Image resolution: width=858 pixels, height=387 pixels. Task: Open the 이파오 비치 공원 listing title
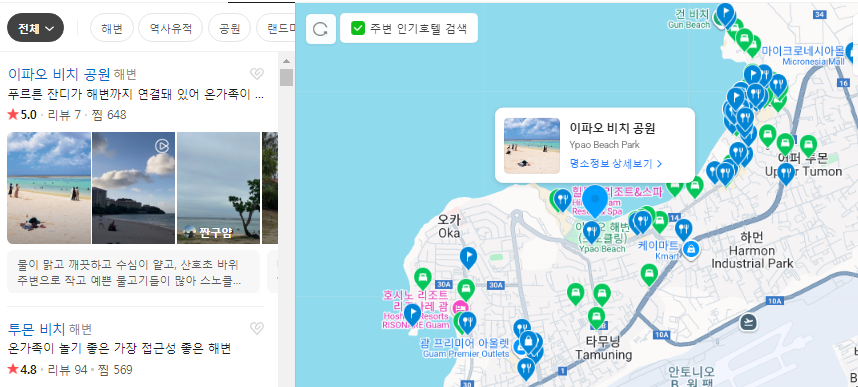click(x=59, y=74)
